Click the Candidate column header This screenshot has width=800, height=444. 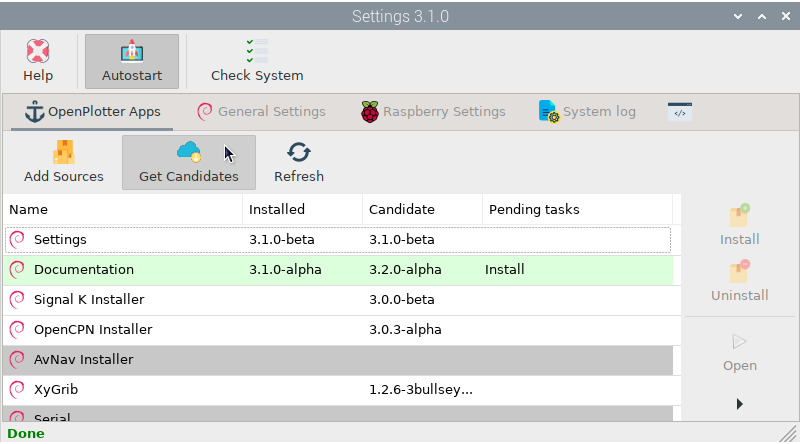pos(422,209)
